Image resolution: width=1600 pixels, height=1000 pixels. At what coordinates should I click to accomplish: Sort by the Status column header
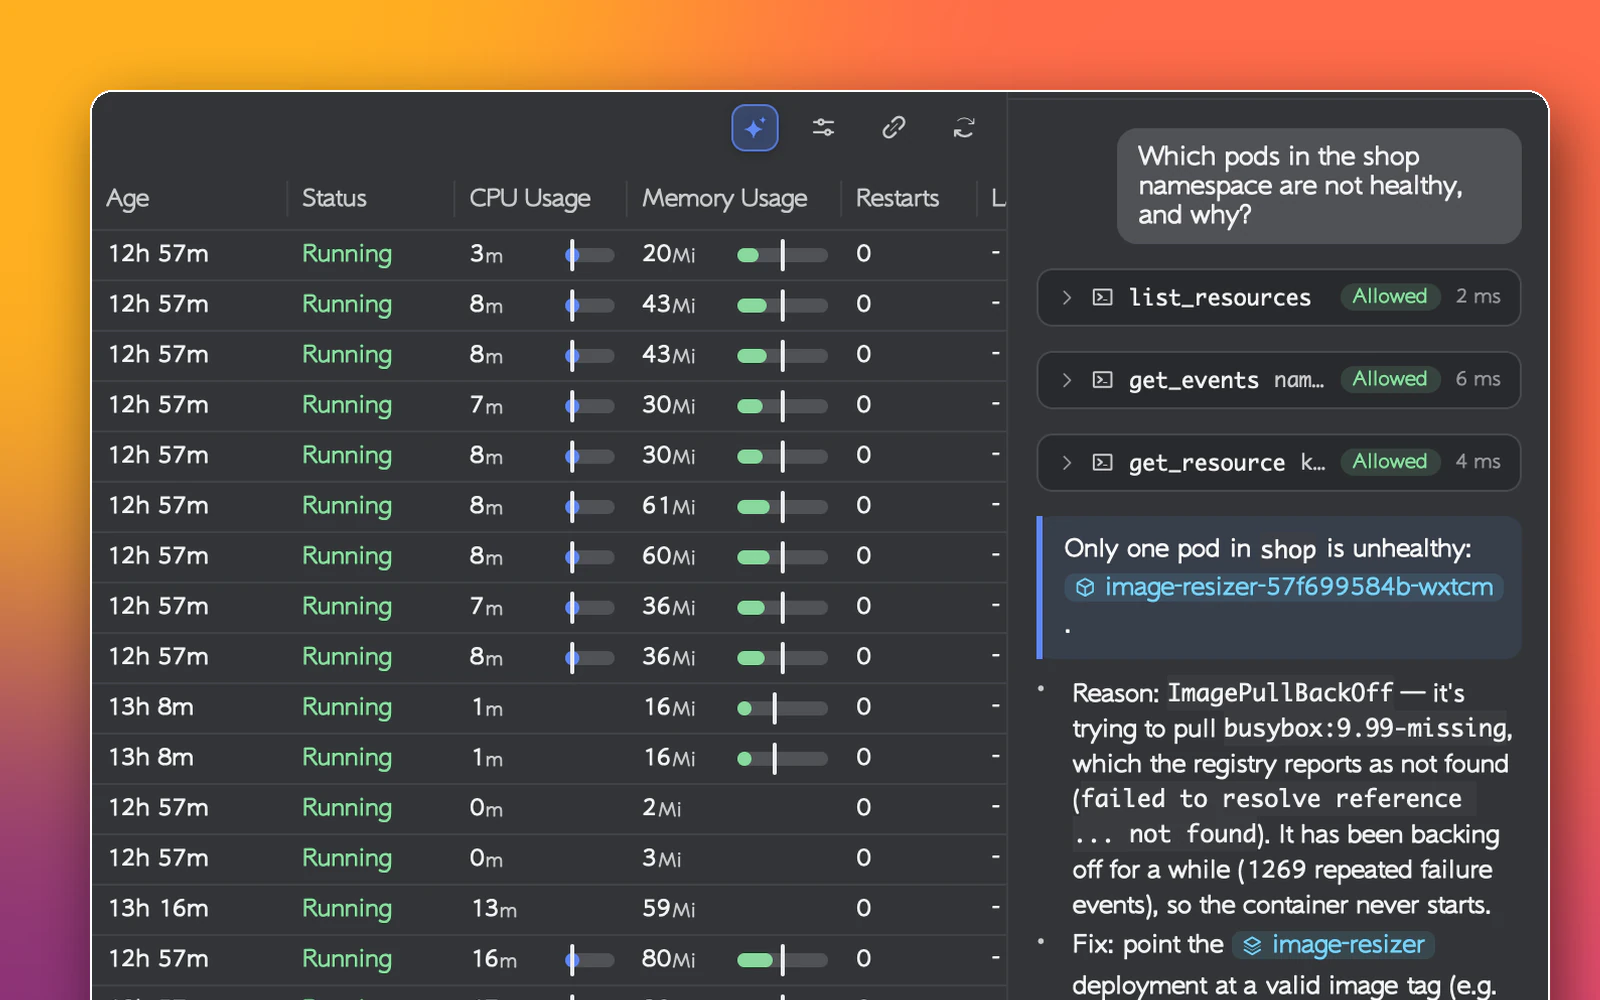[x=334, y=198]
